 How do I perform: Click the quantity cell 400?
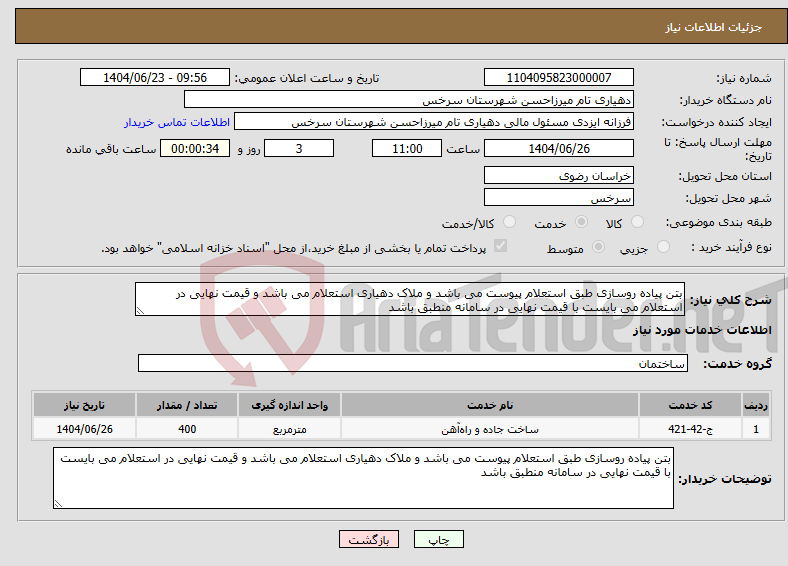(187, 429)
